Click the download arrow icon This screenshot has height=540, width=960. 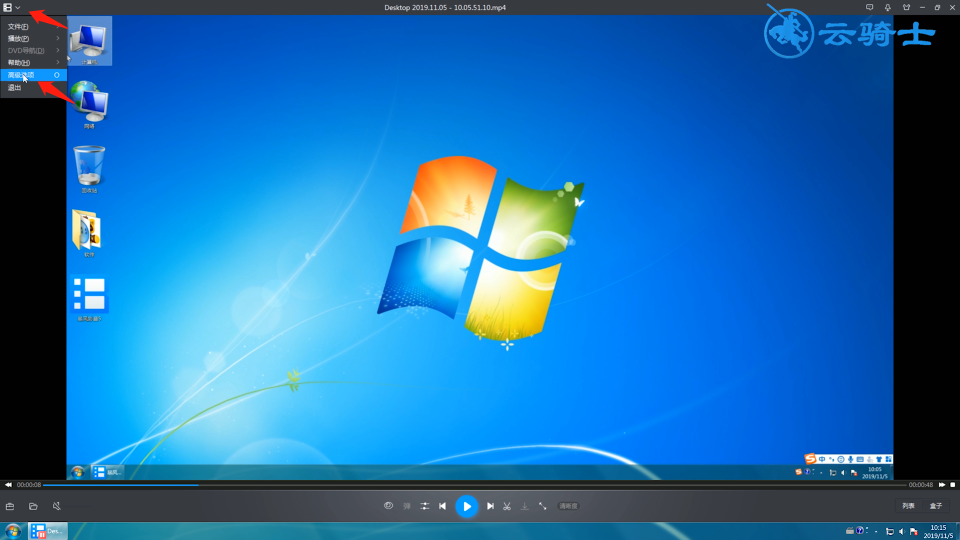coord(525,506)
